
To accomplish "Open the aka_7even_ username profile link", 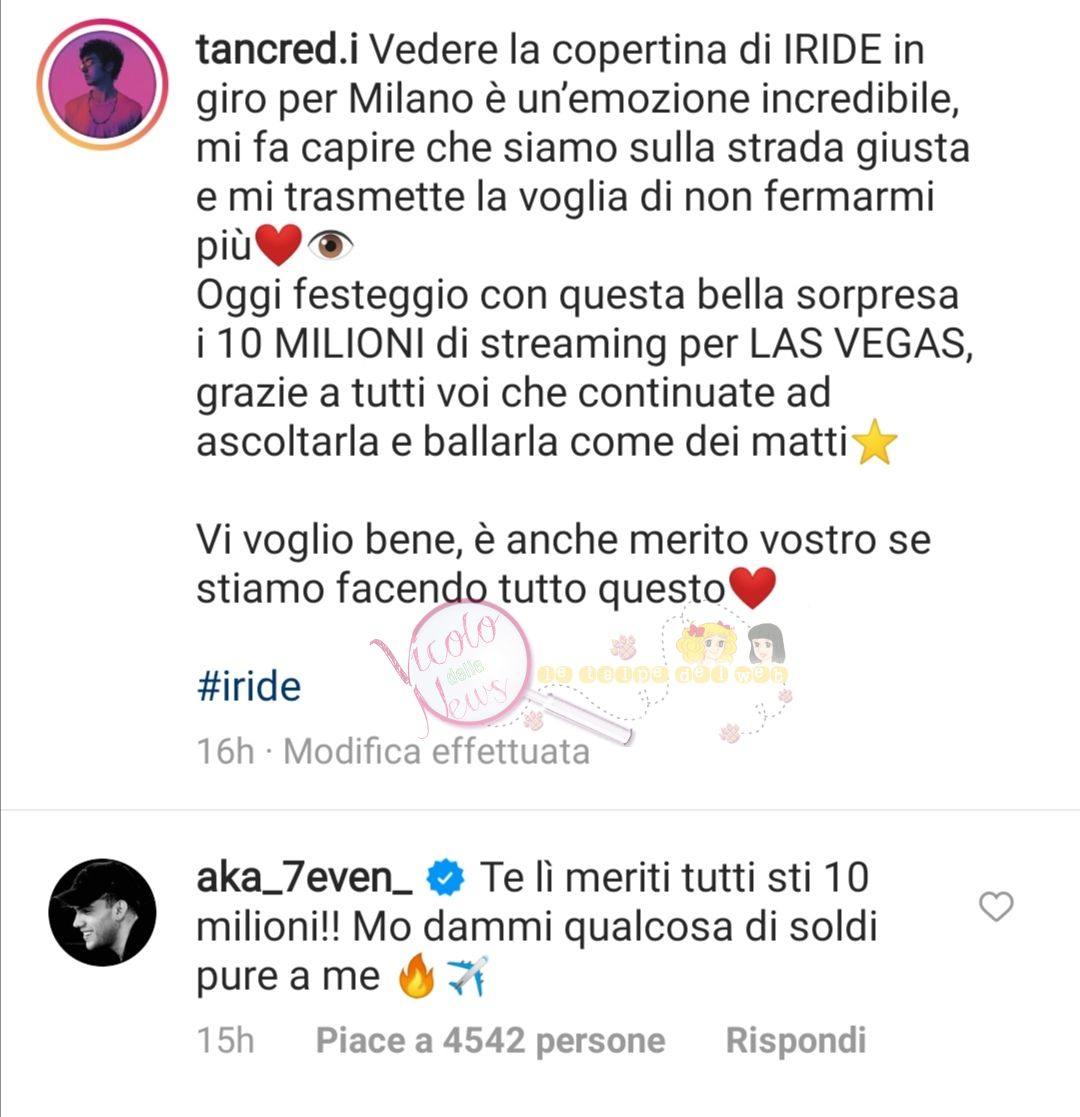I will 304,878.
